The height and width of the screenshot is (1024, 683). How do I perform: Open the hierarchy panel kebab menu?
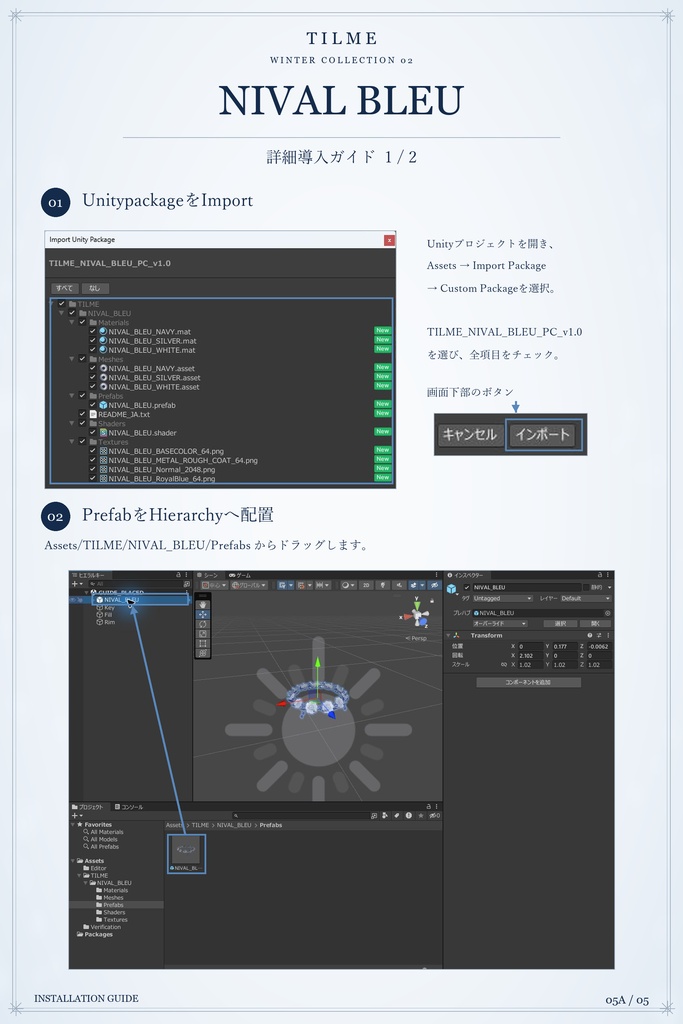(186, 575)
